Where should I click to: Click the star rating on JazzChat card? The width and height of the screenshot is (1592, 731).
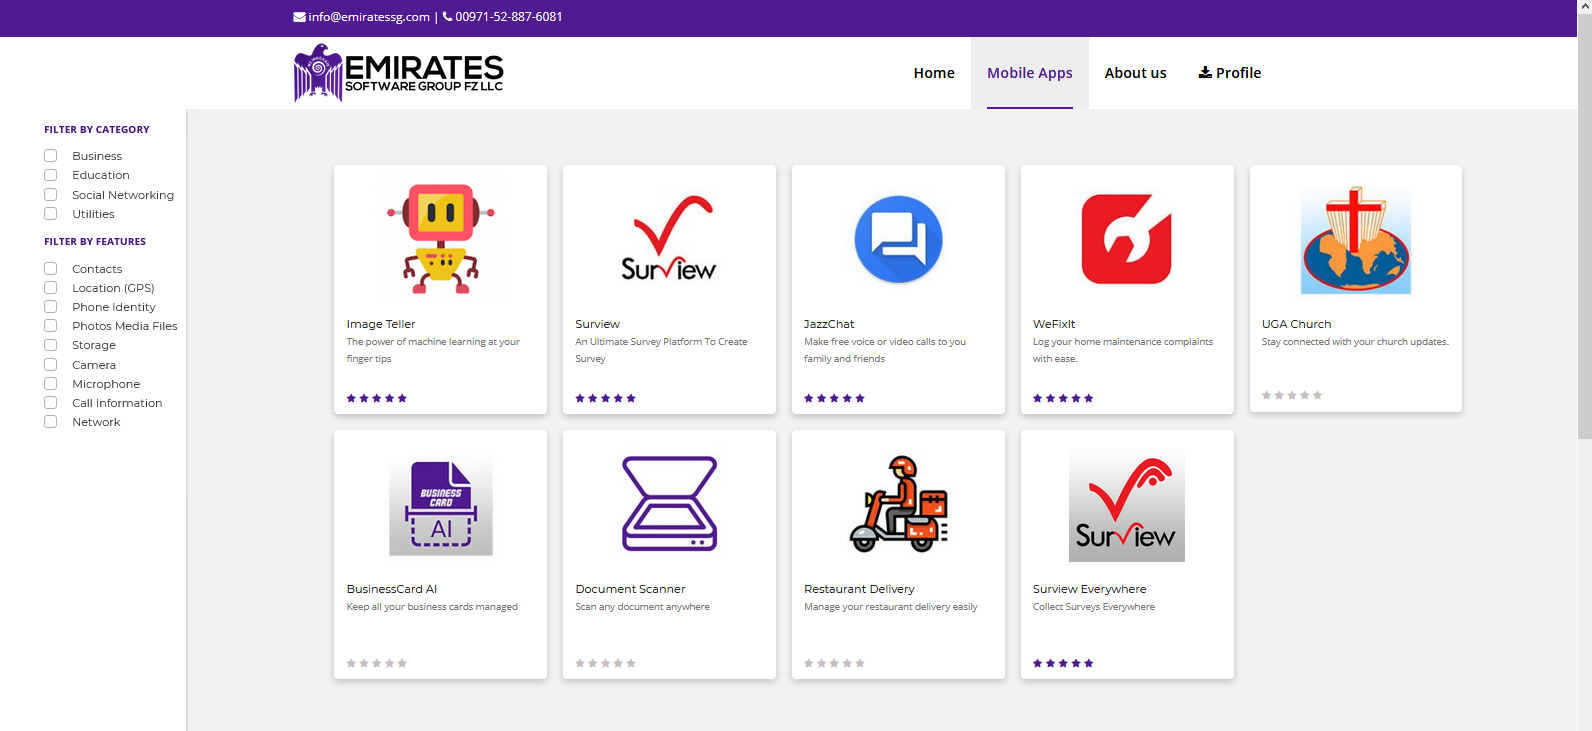pyautogui.click(x=834, y=398)
